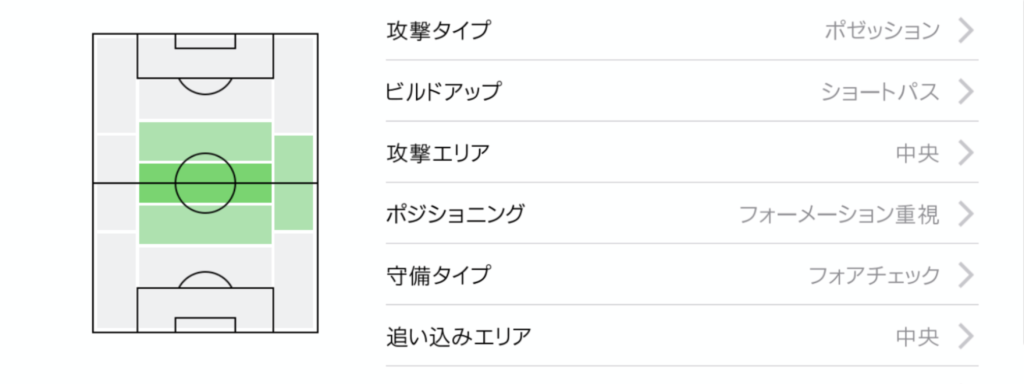Tap the フォアチェック value
Viewport: 1024px width, 384px height.
[x=874, y=276]
